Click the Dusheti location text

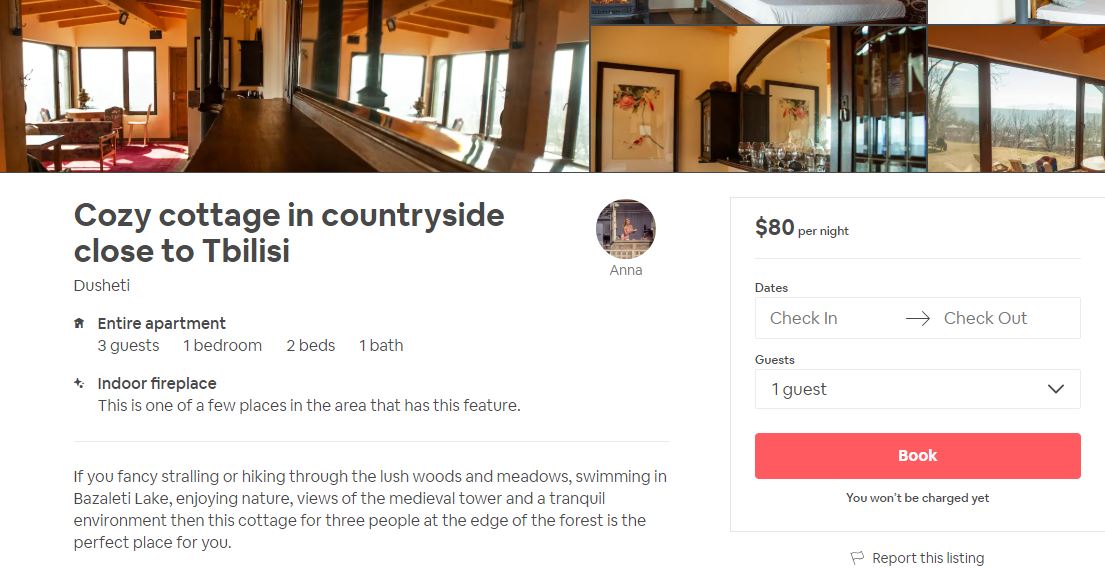(102, 285)
